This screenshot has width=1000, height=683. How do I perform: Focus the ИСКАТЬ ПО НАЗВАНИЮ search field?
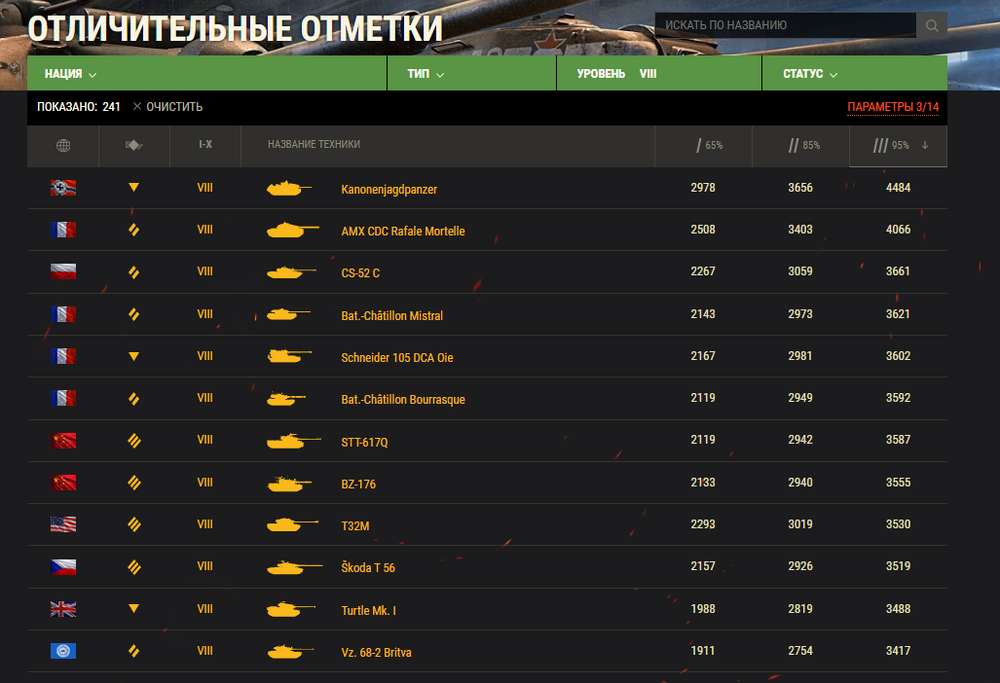[x=785, y=26]
